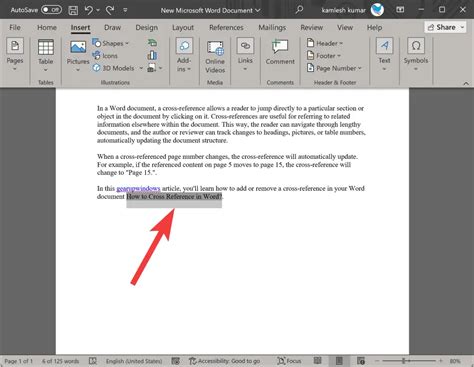This screenshot has height=367, width=474.
Task: Switch to Web Layout view
Action: (361, 361)
